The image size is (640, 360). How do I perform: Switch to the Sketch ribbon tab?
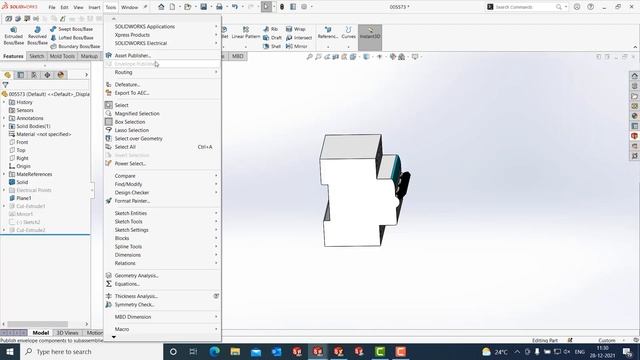click(36, 56)
